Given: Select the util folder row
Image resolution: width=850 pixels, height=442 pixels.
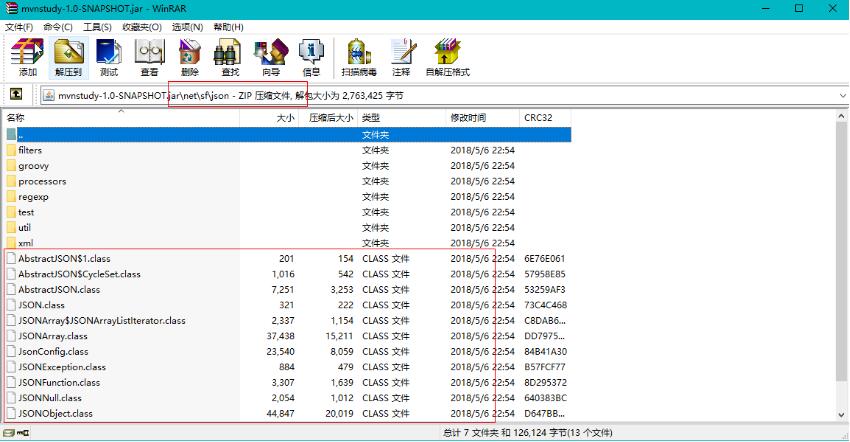Looking at the screenshot, I should coord(288,228).
